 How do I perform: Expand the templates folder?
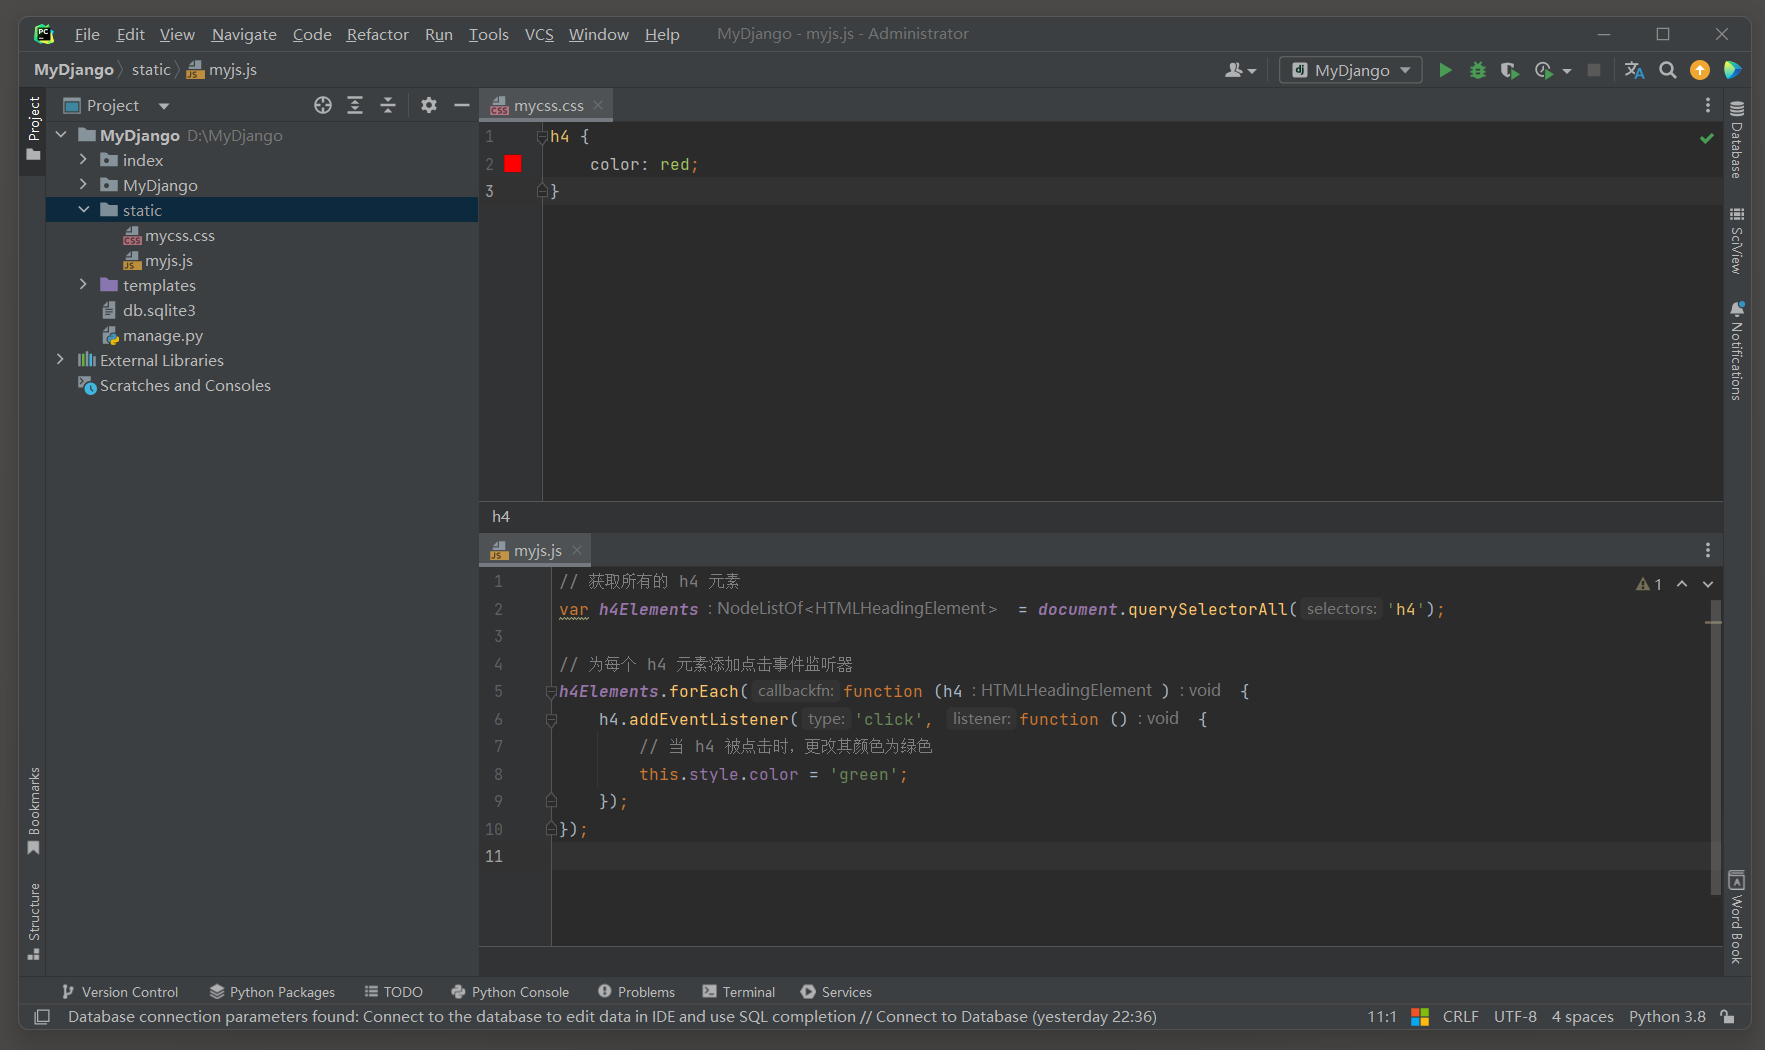[x=83, y=285]
